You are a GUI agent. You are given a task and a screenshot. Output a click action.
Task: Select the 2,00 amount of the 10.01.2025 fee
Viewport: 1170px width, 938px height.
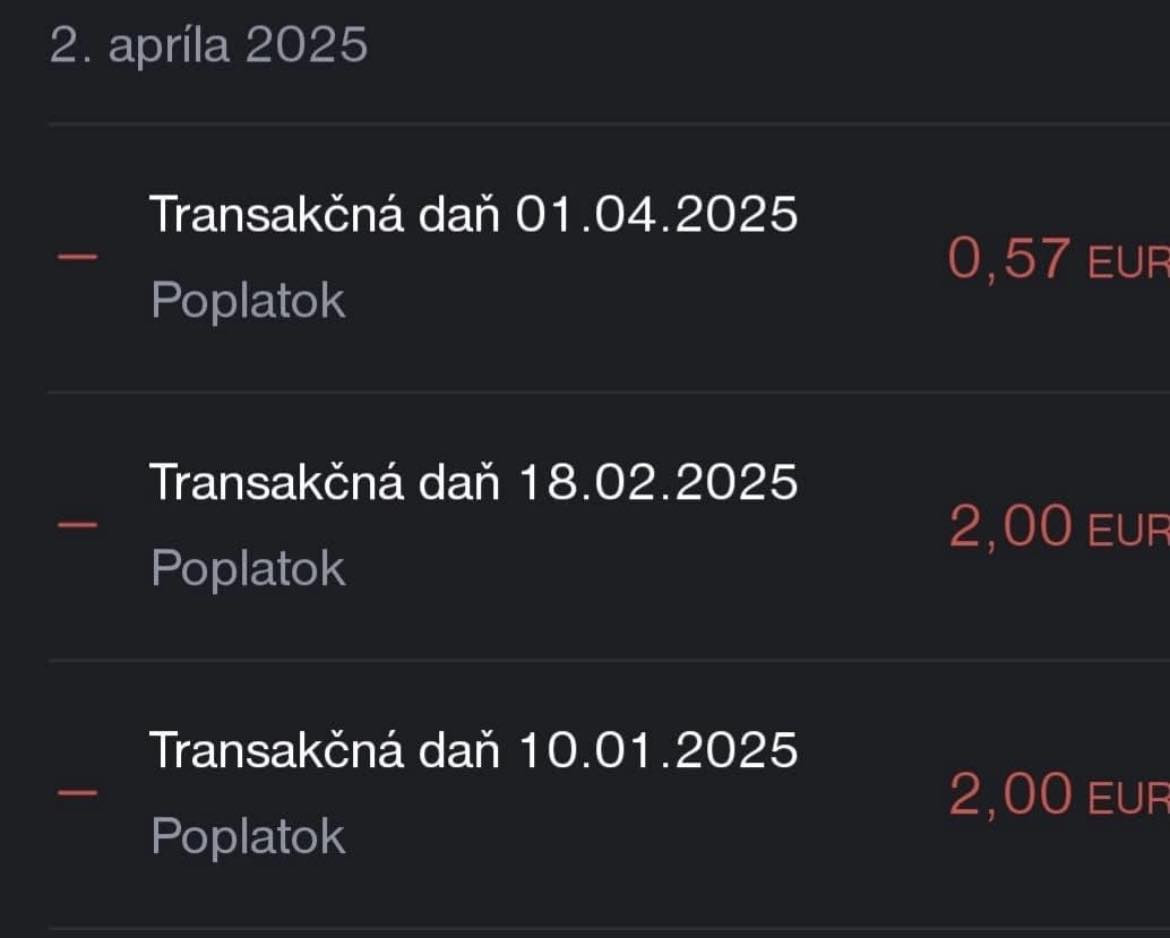click(x=1009, y=795)
